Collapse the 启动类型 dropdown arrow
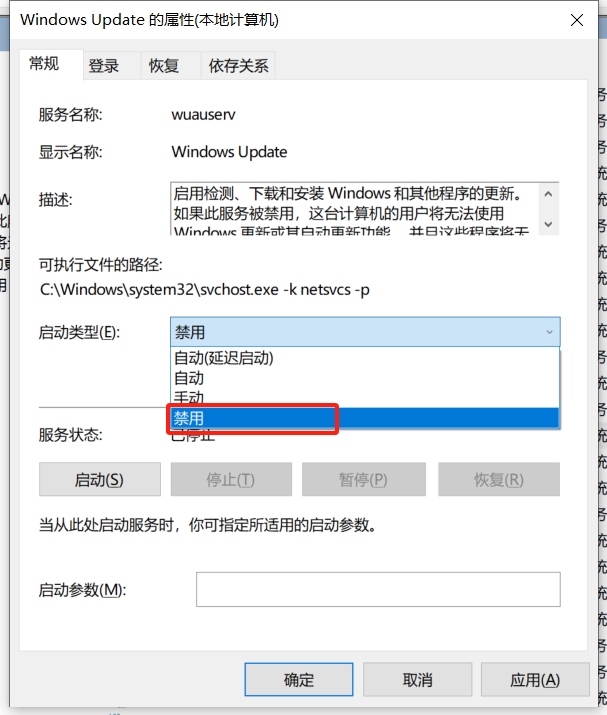Image resolution: width=607 pixels, height=715 pixels. (550, 332)
